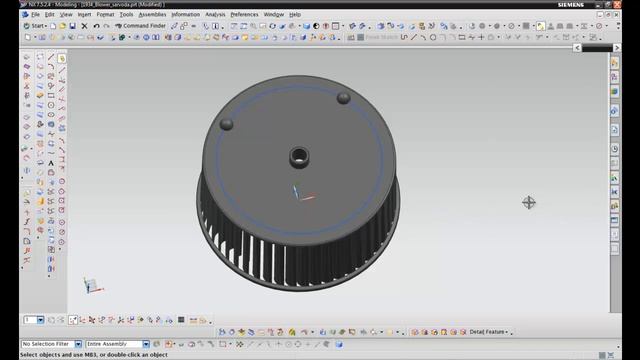Open the Format menu
The height and width of the screenshot is (360, 640).
click(x=105, y=14)
